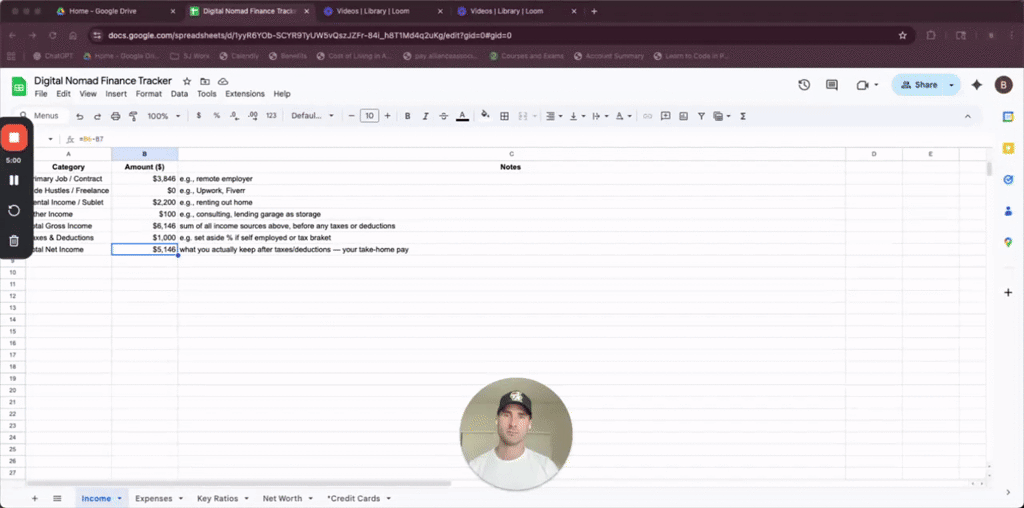Collapse the toolbar with the chevron

(x=967, y=116)
